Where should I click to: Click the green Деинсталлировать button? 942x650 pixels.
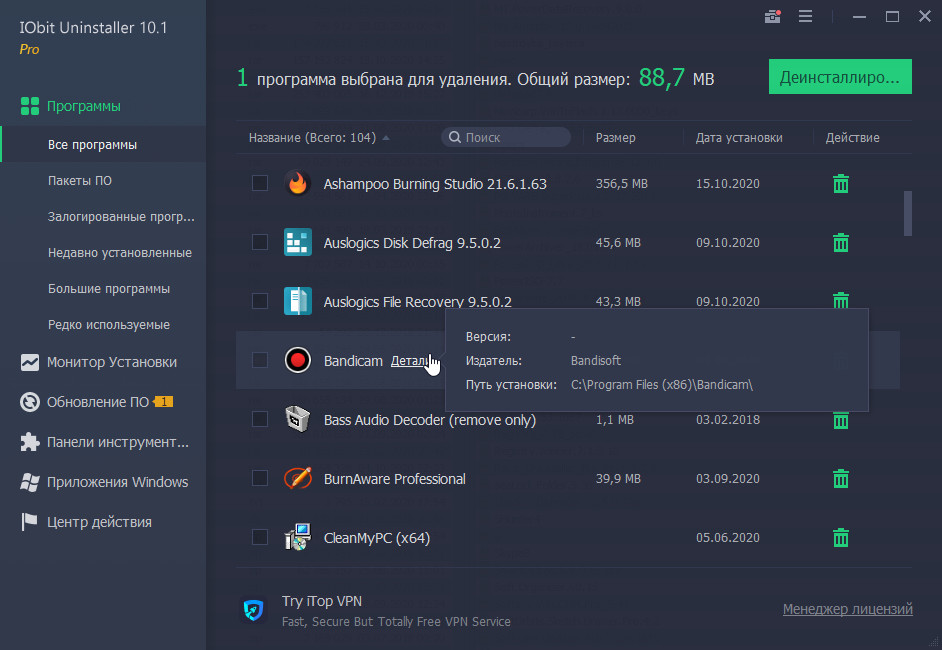(x=840, y=76)
